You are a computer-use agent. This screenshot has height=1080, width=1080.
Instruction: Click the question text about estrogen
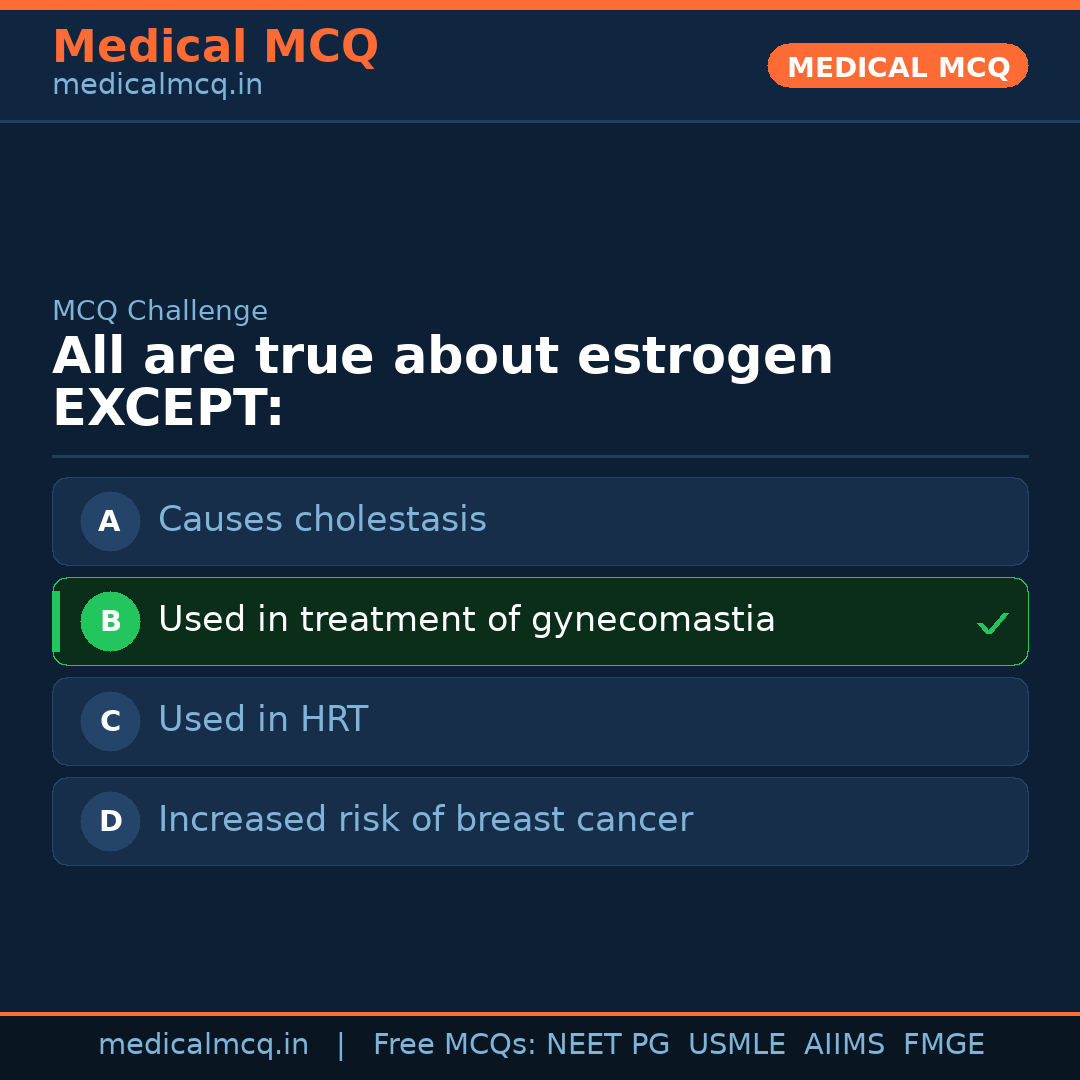coord(442,382)
